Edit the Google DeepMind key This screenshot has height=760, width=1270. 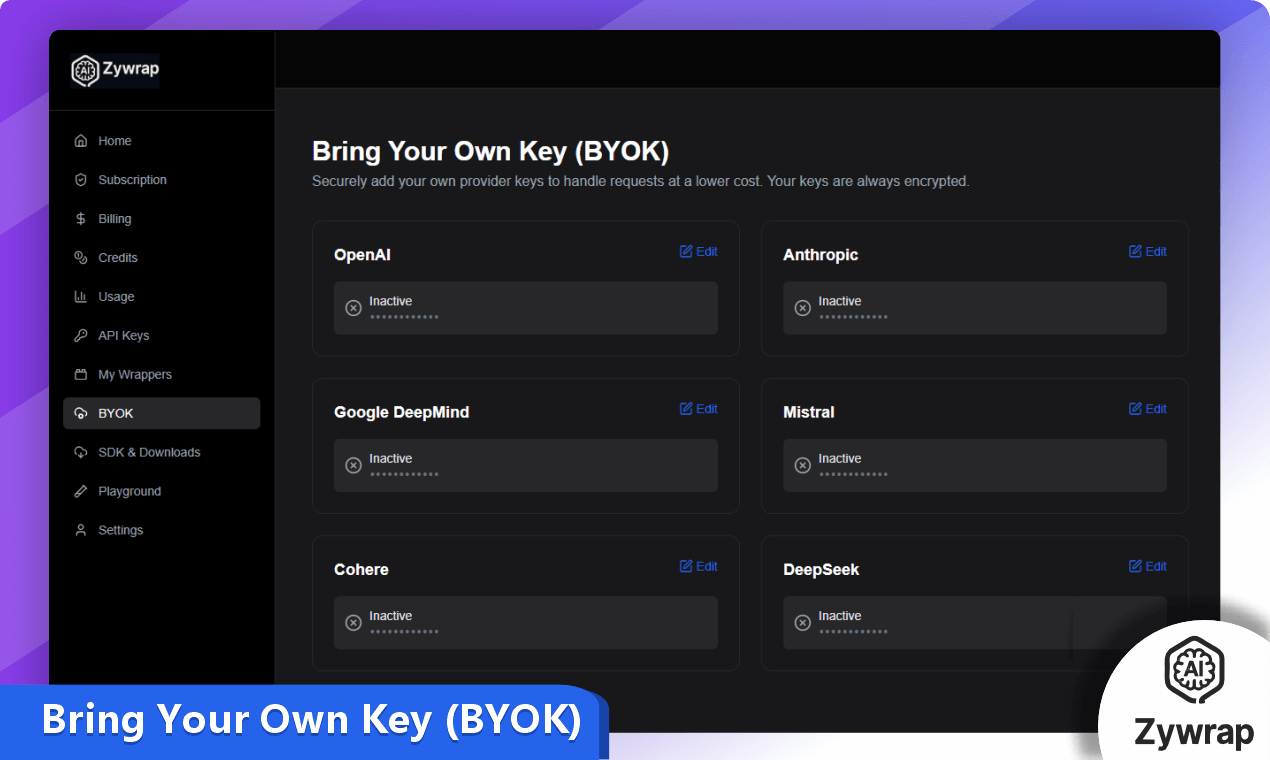[698, 409]
